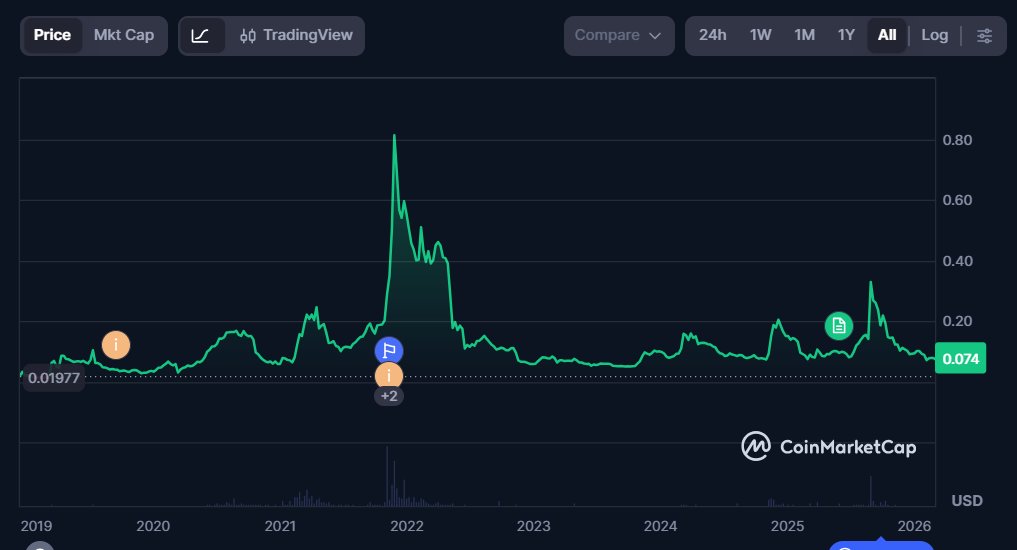
Task: Switch to the Price view
Action: click(x=52, y=35)
